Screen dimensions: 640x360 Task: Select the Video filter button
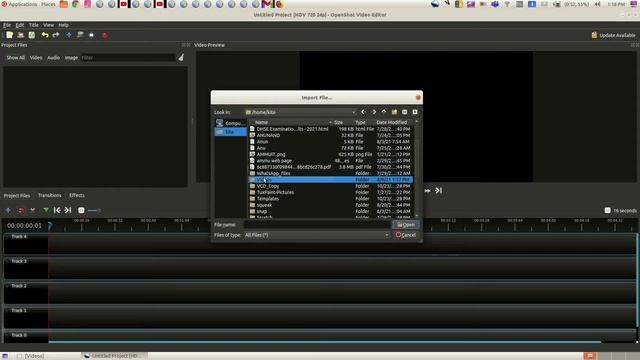click(36, 58)
